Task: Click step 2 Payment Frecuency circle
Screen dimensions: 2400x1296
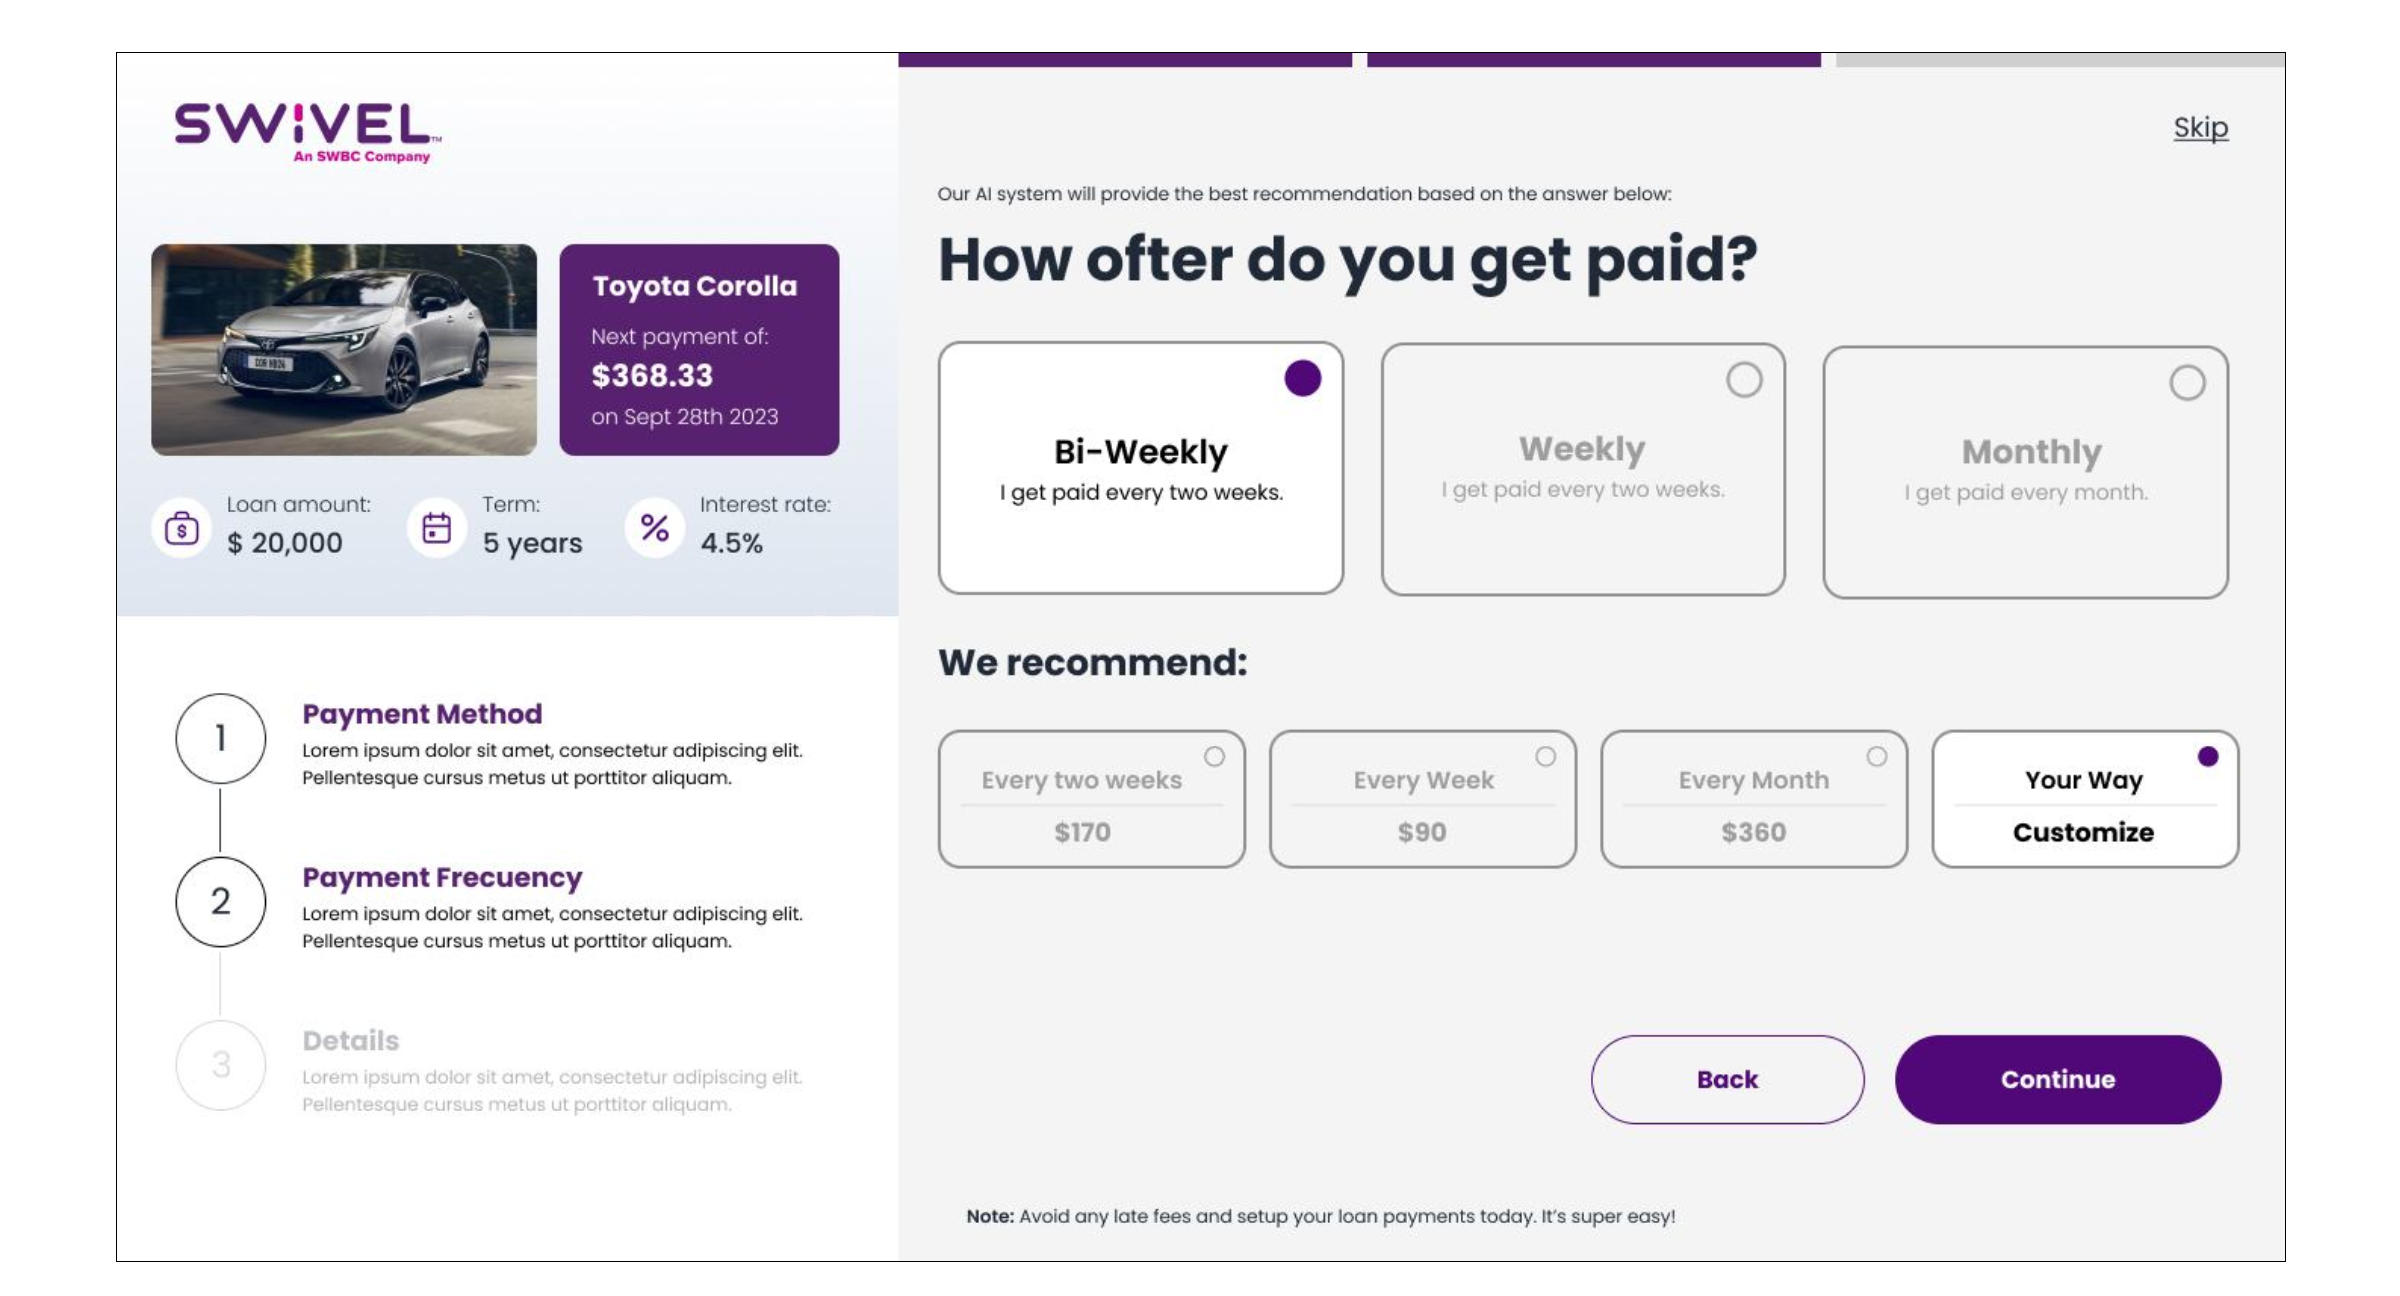Action: (221, 901)
